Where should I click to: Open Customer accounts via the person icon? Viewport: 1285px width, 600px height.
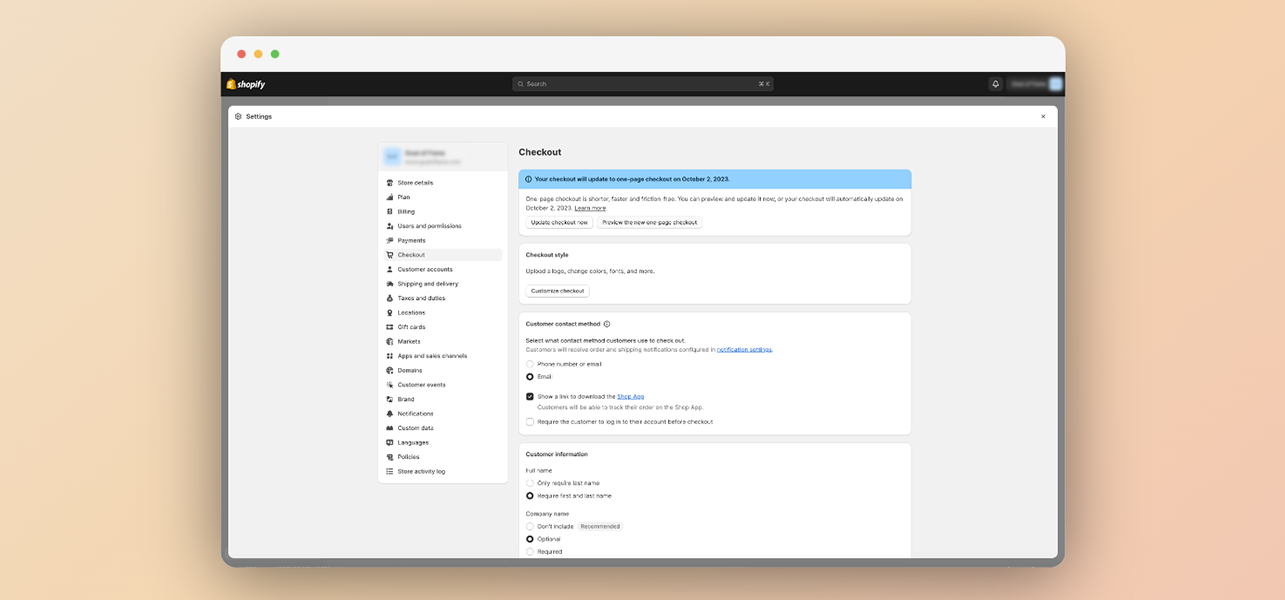click(x=390, y=269)
